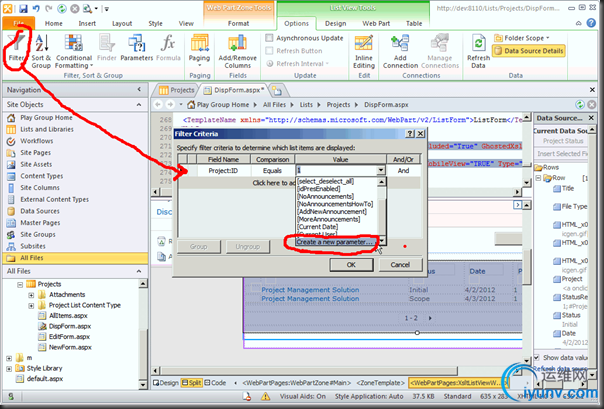Image resolution: width=604 pixels, height=409 pixels.
Task: Select AllItems.aspx in file tree
Action: click(x=68, y=316)
